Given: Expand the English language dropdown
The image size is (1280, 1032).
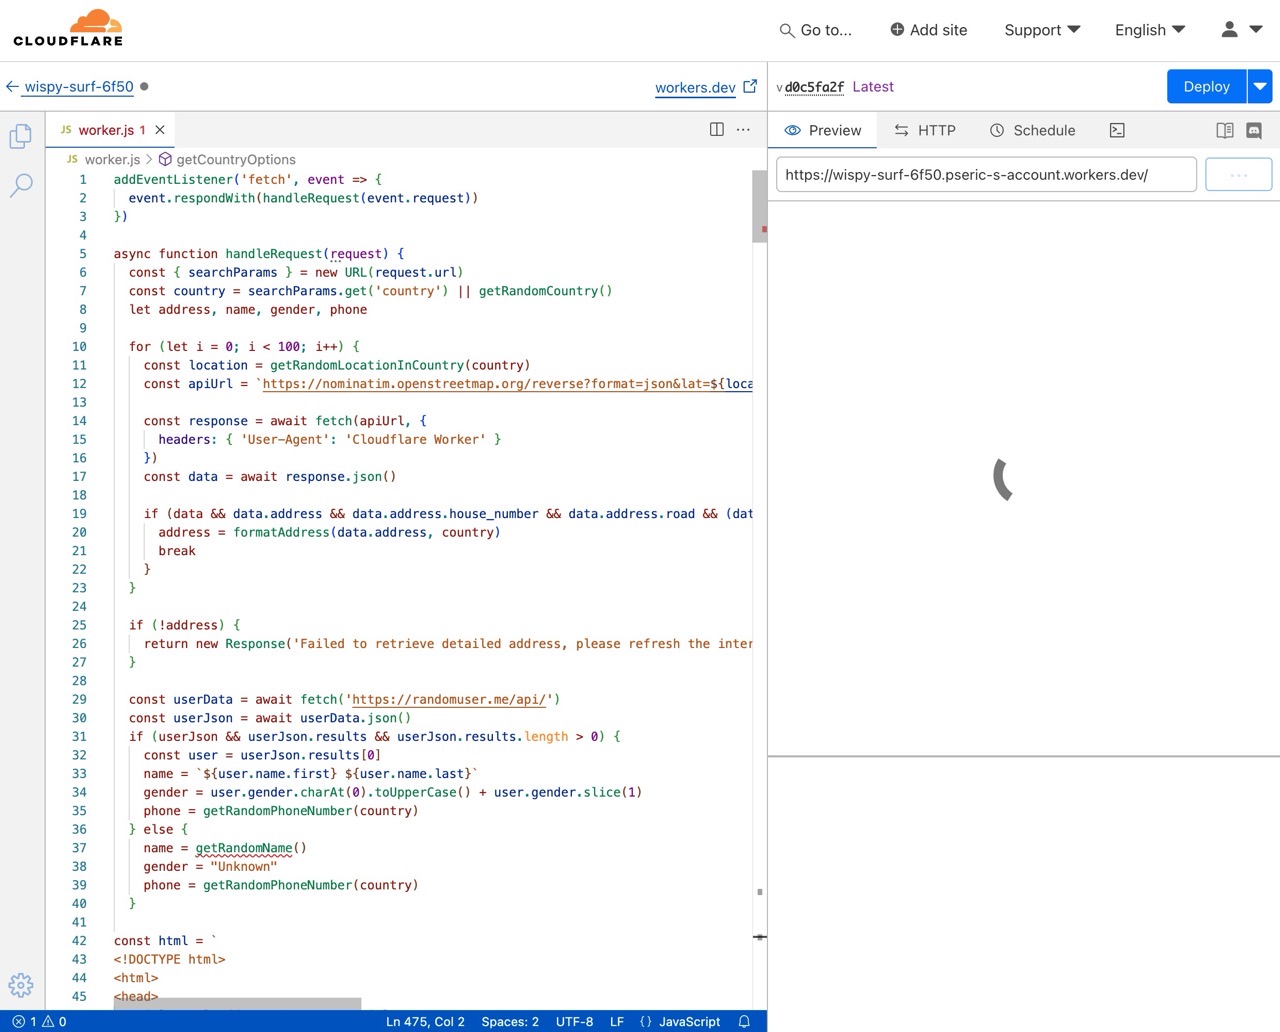Looking at the screenshot, I should click(x=1150, y=30).
